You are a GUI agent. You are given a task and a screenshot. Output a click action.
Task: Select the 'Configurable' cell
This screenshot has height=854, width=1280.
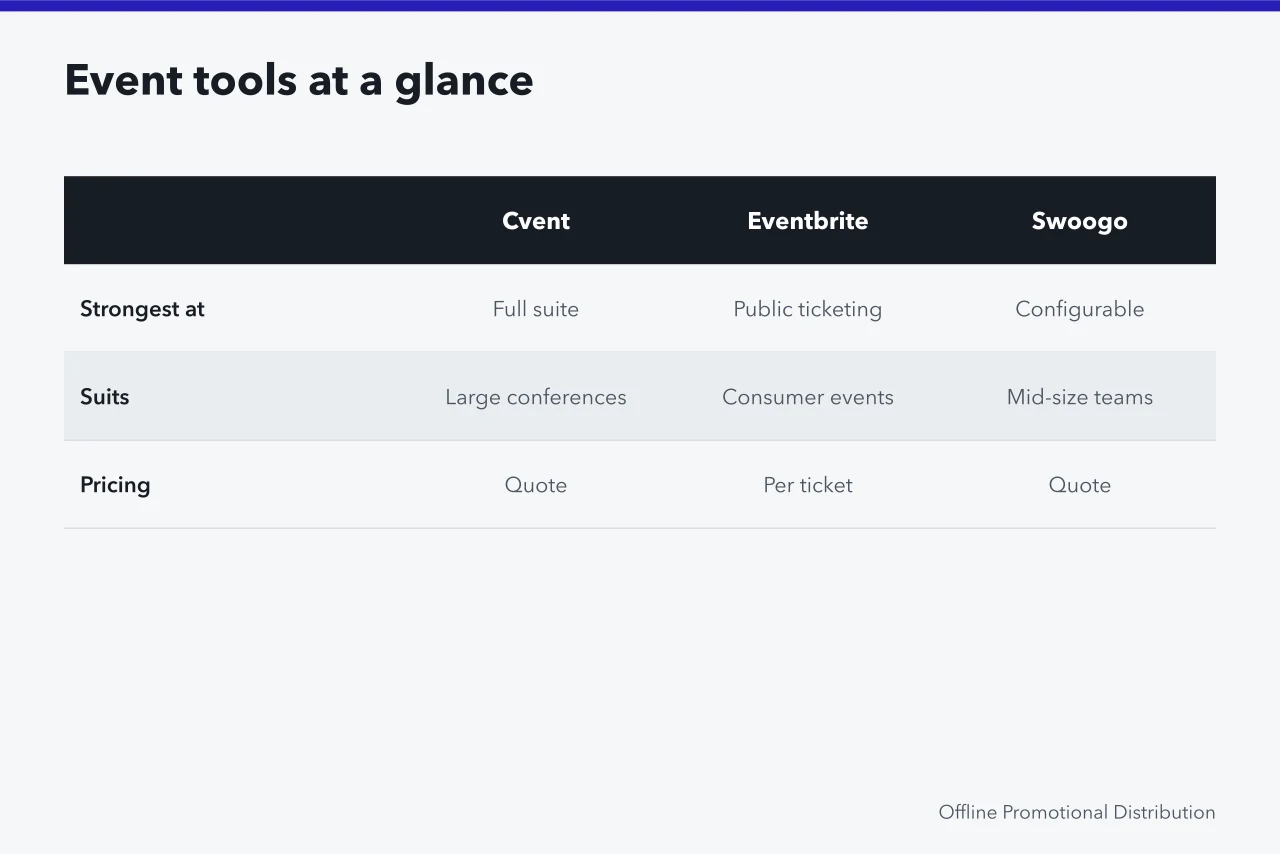point(1080,309)
